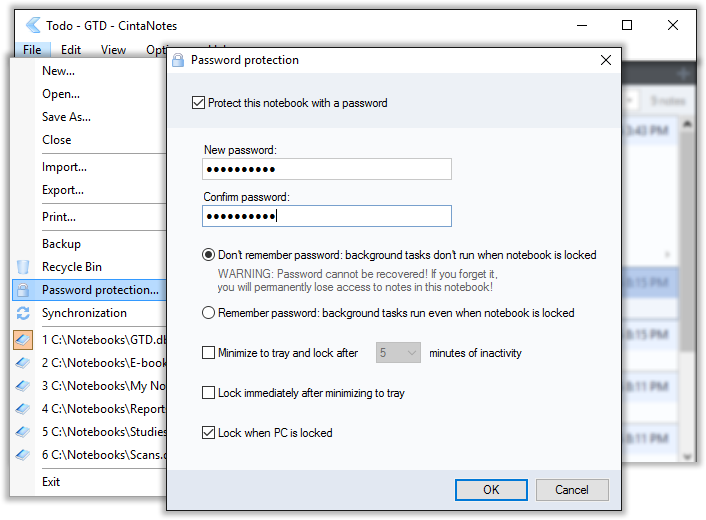Minimize the CintaNotes main window
The image size is (706, 520).
tap(582, 25)
